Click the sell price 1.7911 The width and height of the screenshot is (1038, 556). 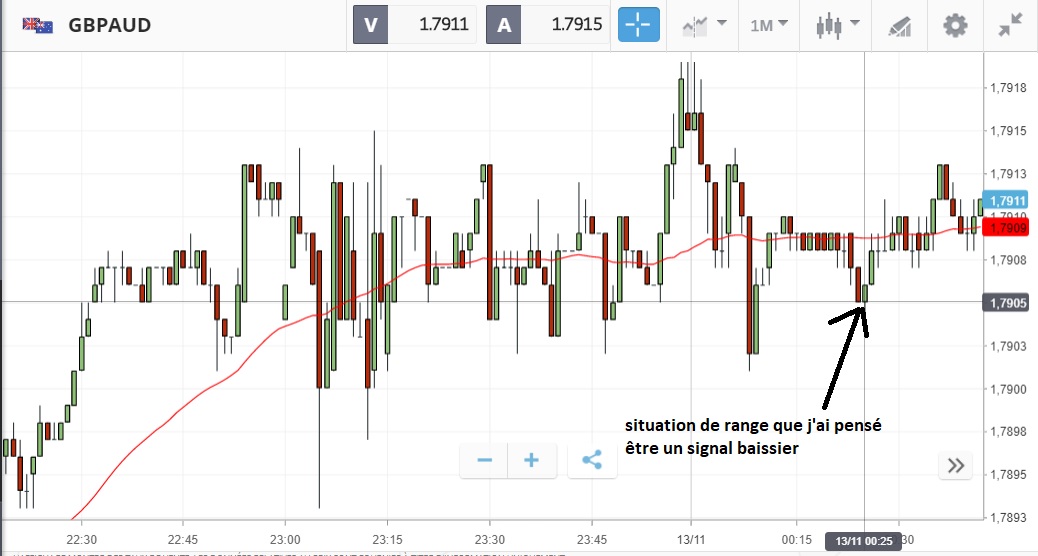tap(444, 24)
